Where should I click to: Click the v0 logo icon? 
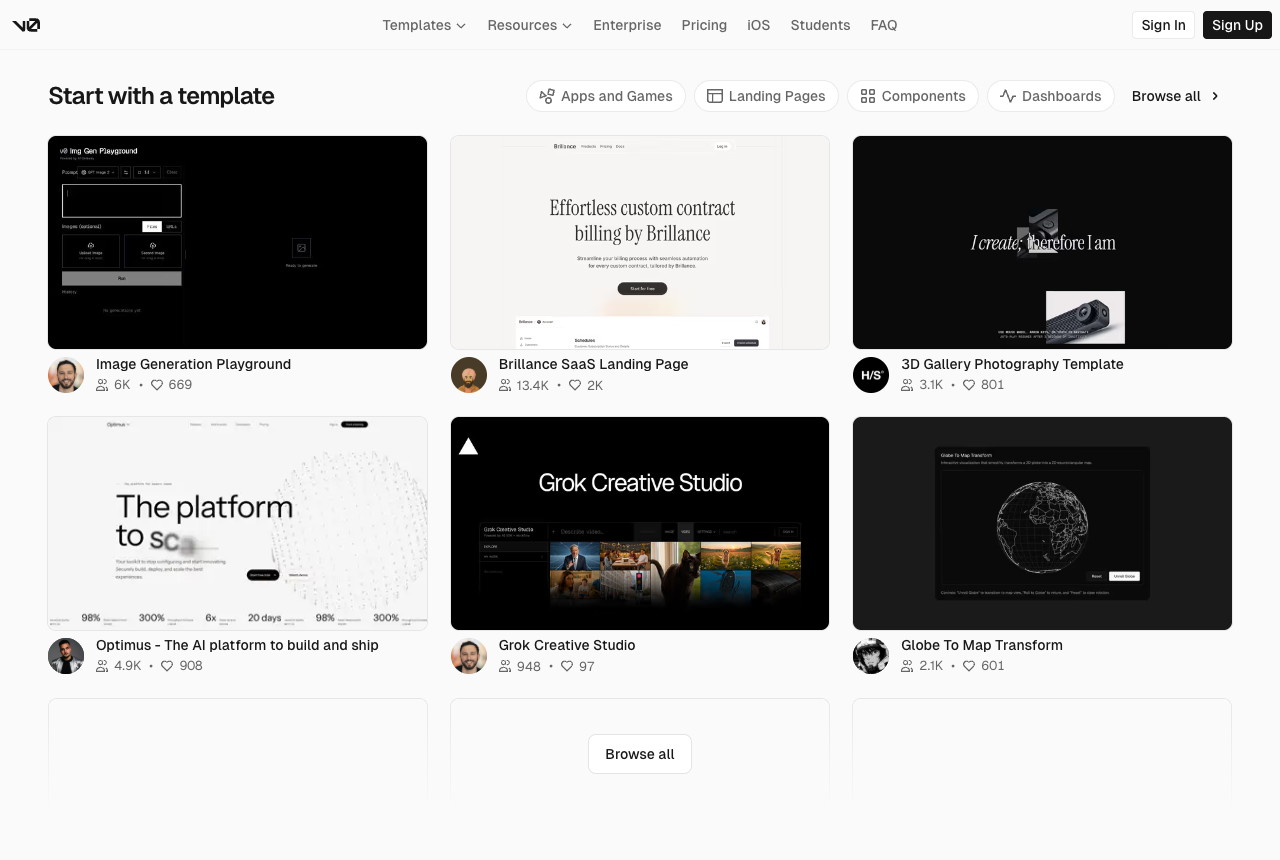point(26,25)
